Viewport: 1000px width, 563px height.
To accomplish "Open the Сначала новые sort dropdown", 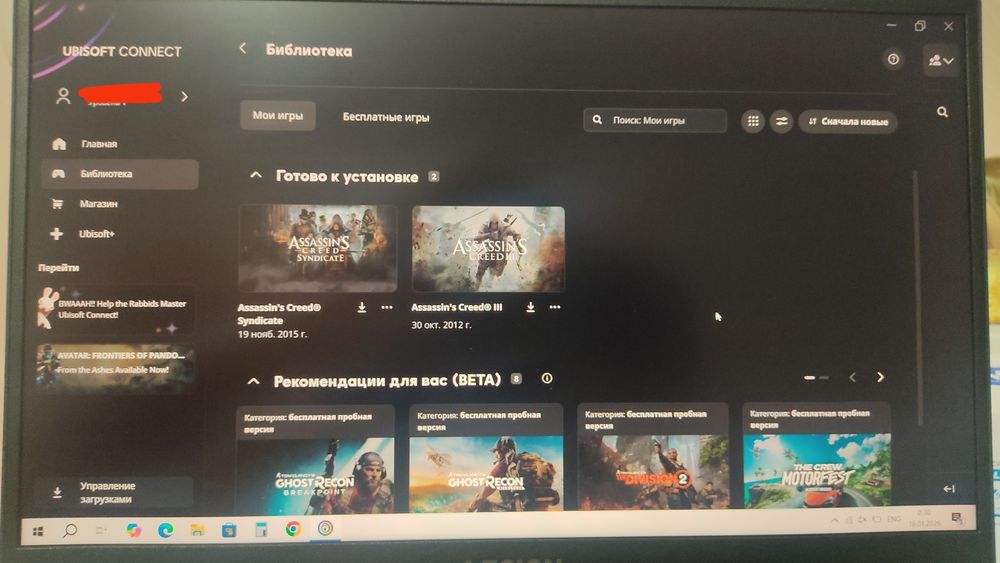I will pyautogui.click(x=848, y=122).
